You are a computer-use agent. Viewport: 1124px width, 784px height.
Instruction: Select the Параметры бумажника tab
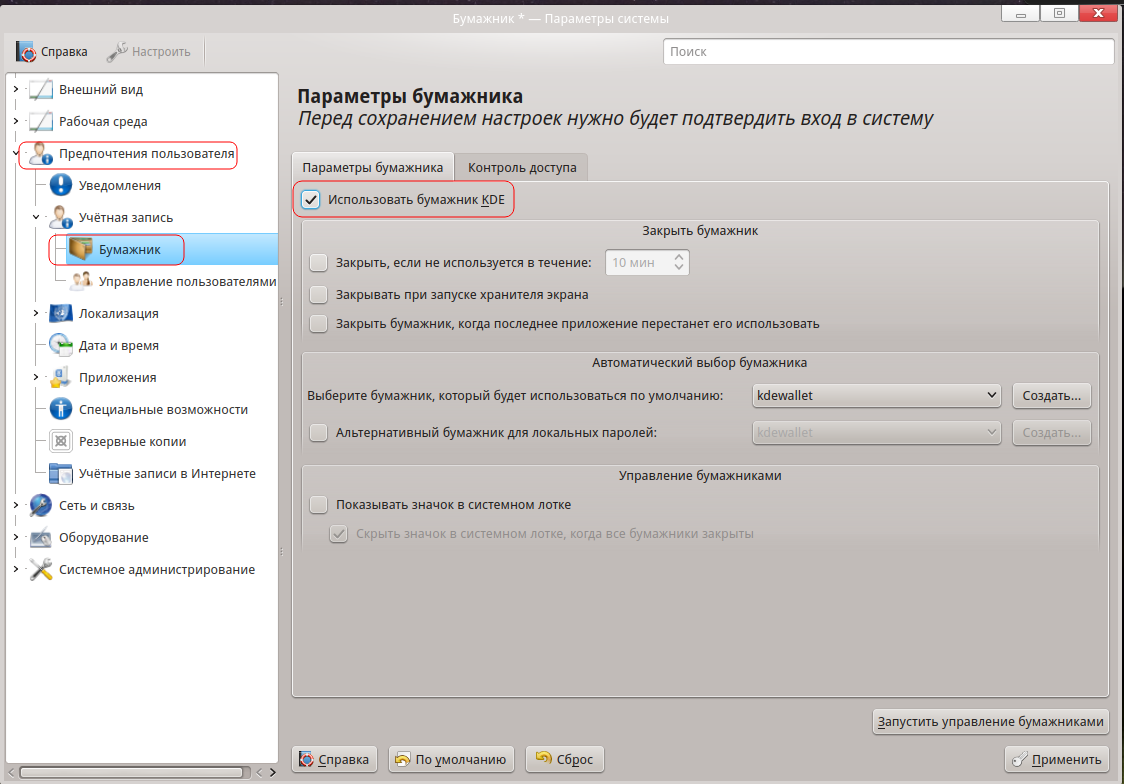click(x=373, y=167)
